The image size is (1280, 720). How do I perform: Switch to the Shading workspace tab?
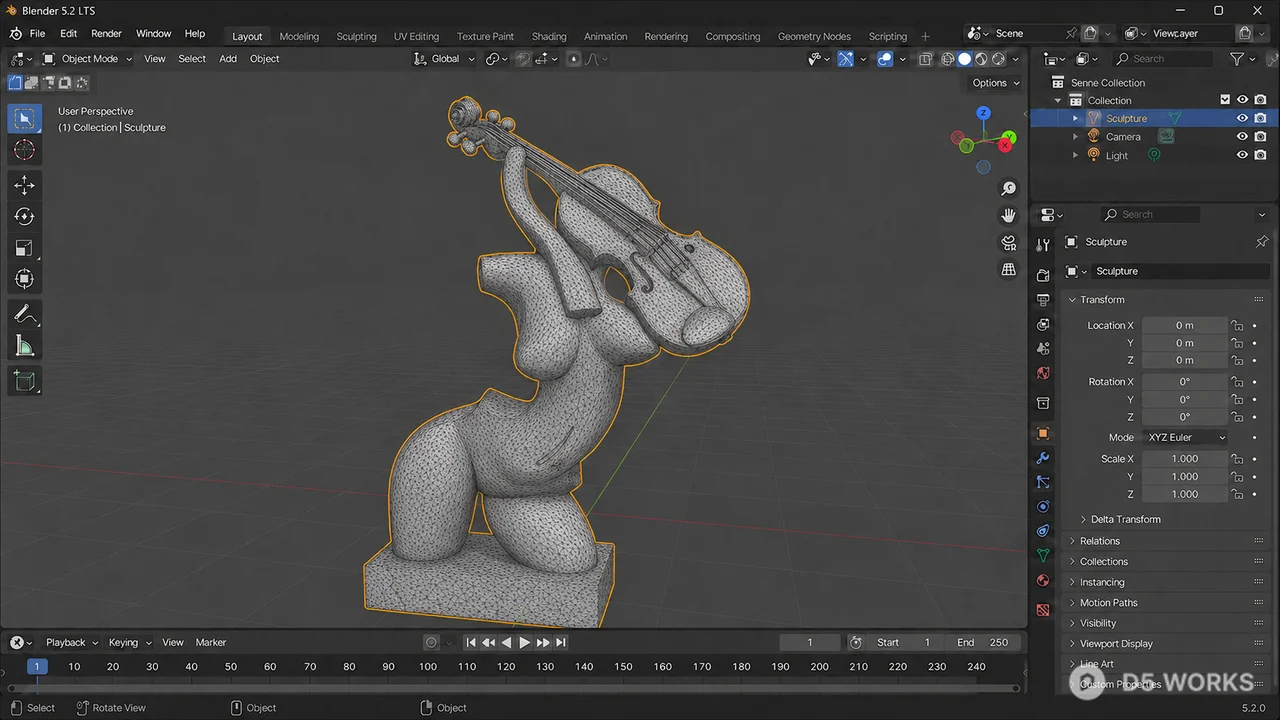[548, 36]
